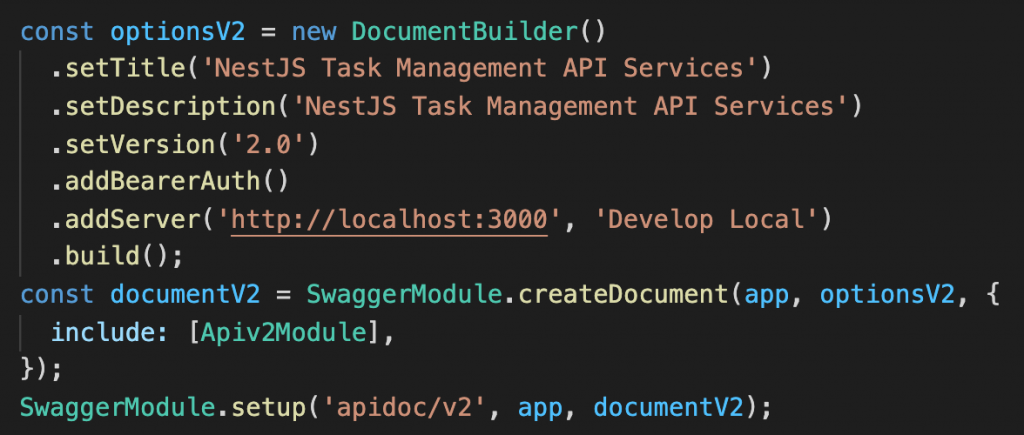Click the documentV2 argument in setup call
The image size is (1024, 435).
(x=669, y=408)
